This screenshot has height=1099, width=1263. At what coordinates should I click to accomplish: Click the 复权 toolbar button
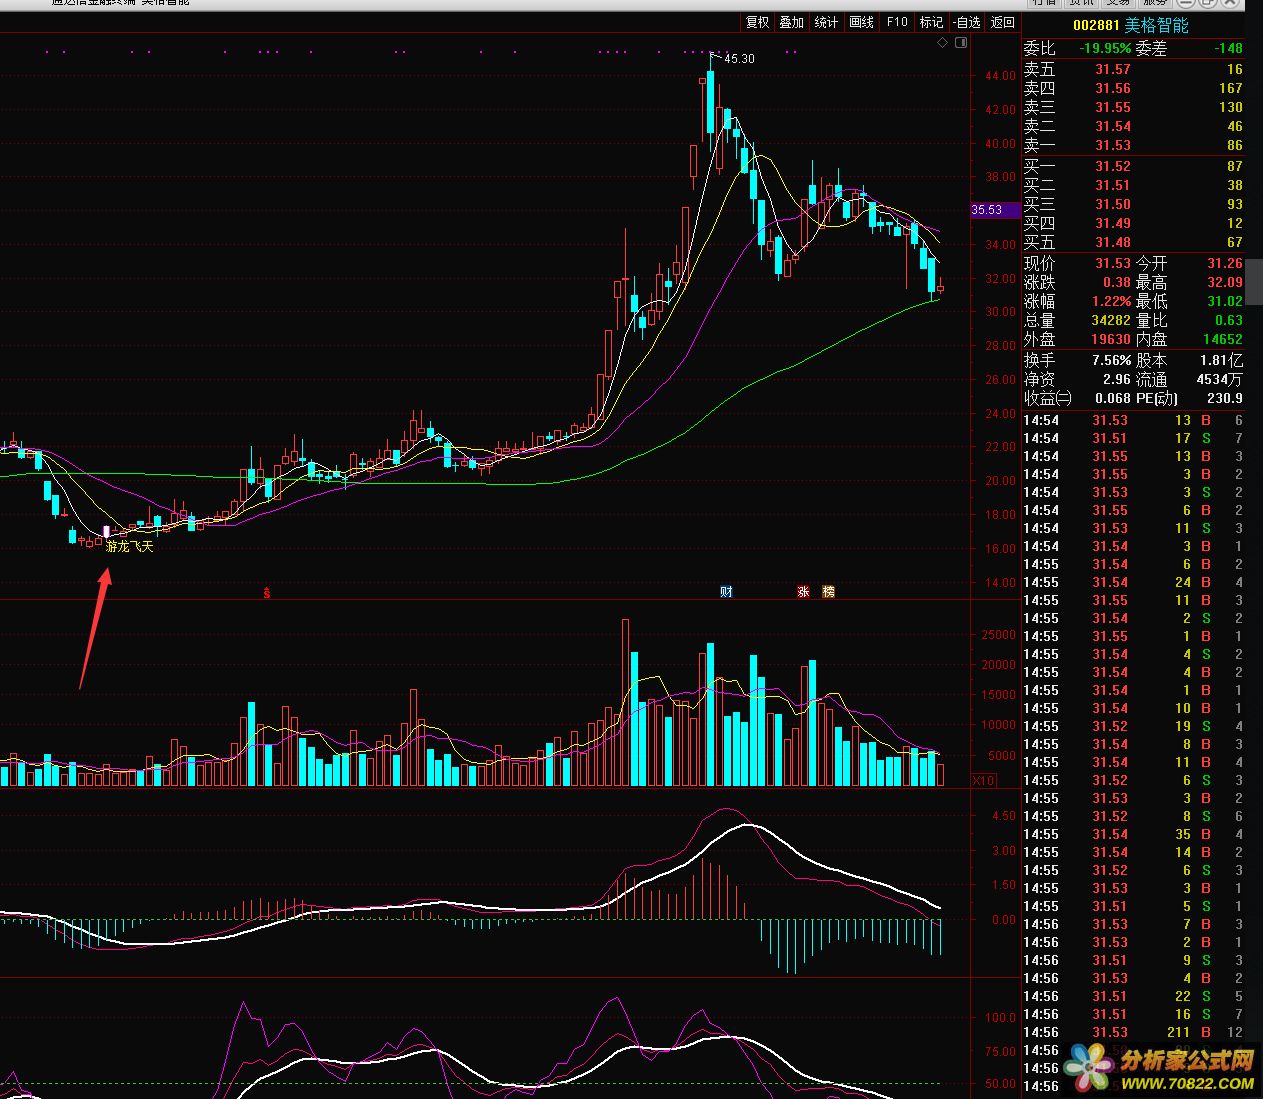point(757,22)
